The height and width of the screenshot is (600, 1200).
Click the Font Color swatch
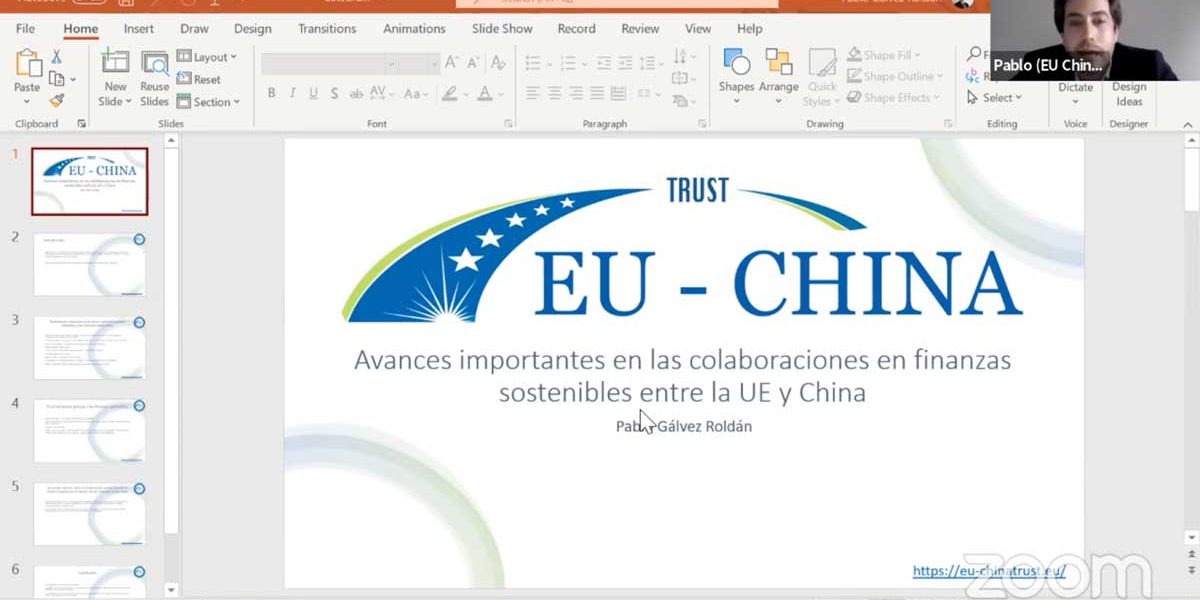(x=484, y=94)
